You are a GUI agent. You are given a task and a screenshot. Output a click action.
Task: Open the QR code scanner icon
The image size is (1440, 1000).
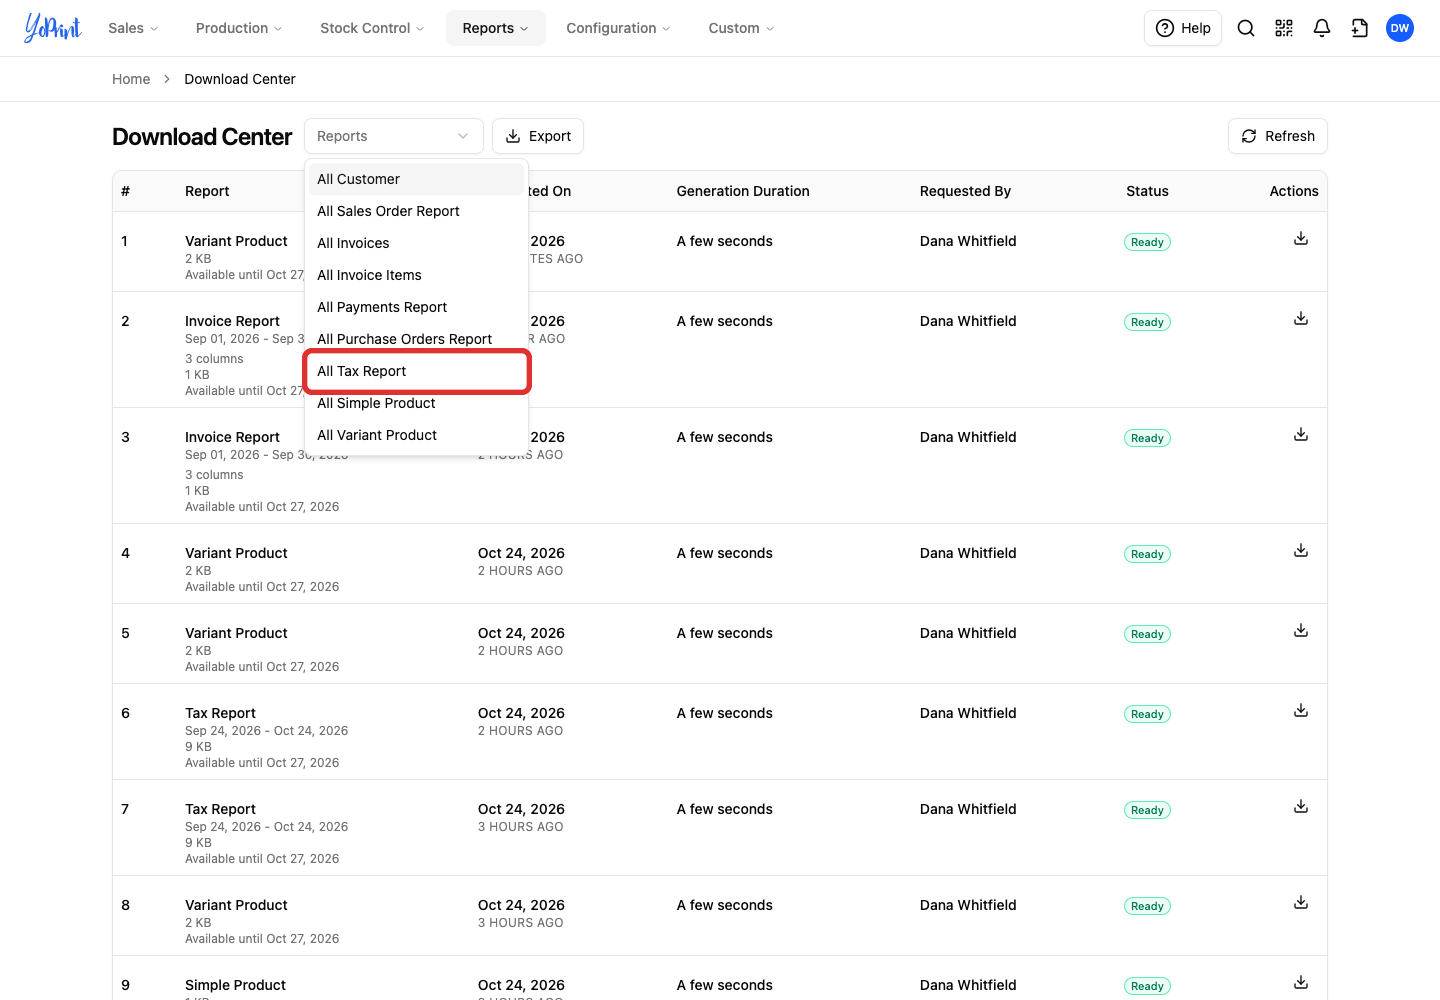click(x=1284, y=28)
